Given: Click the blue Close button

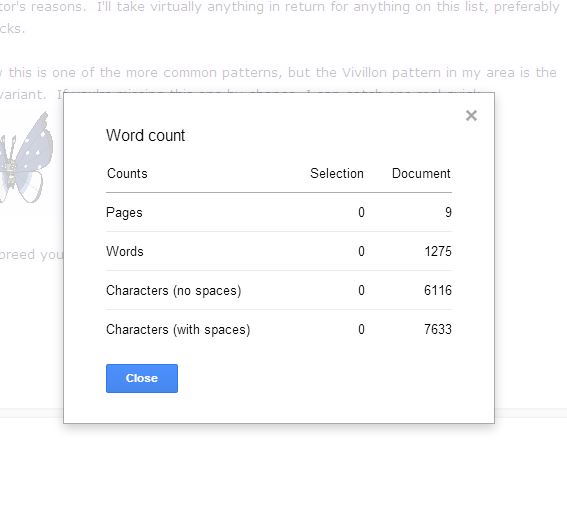Looking at the screenshot, I should [142, 378].
